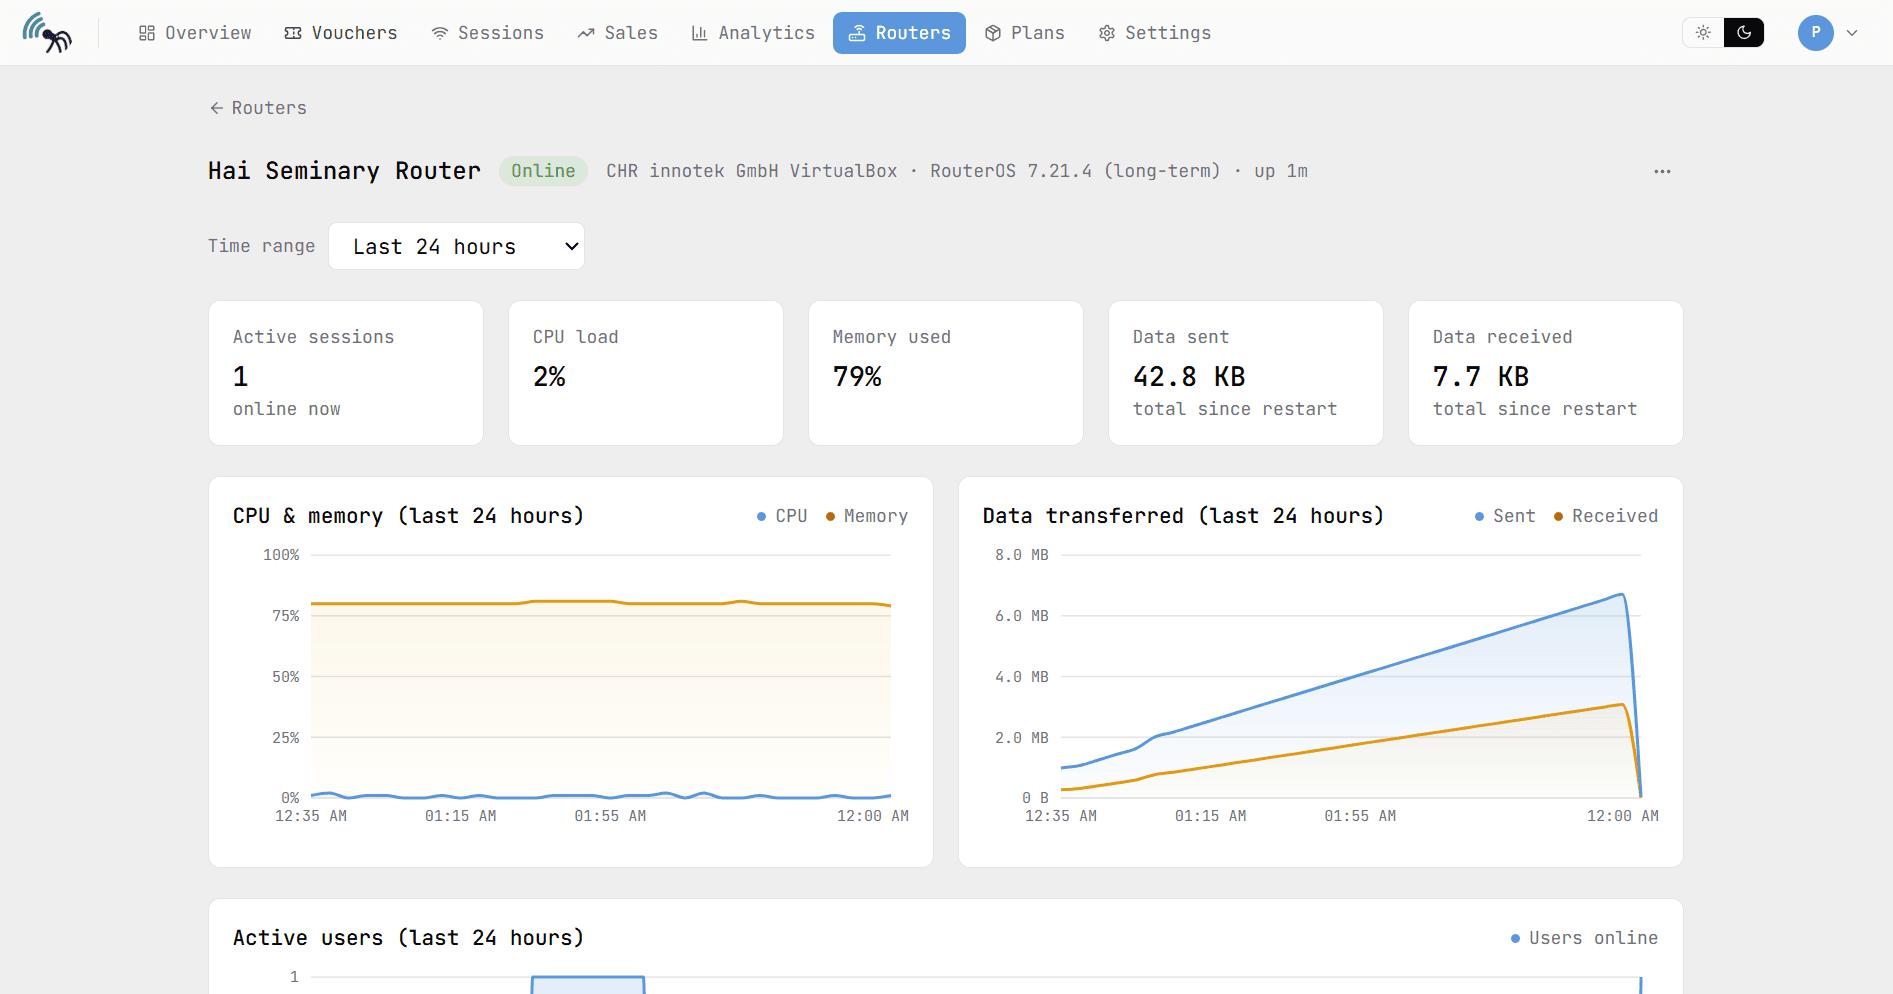The width and height of the screenshot is (1893, 994).
Task: Switch to light theme sun toggle
Action: tap(1704, 33)
